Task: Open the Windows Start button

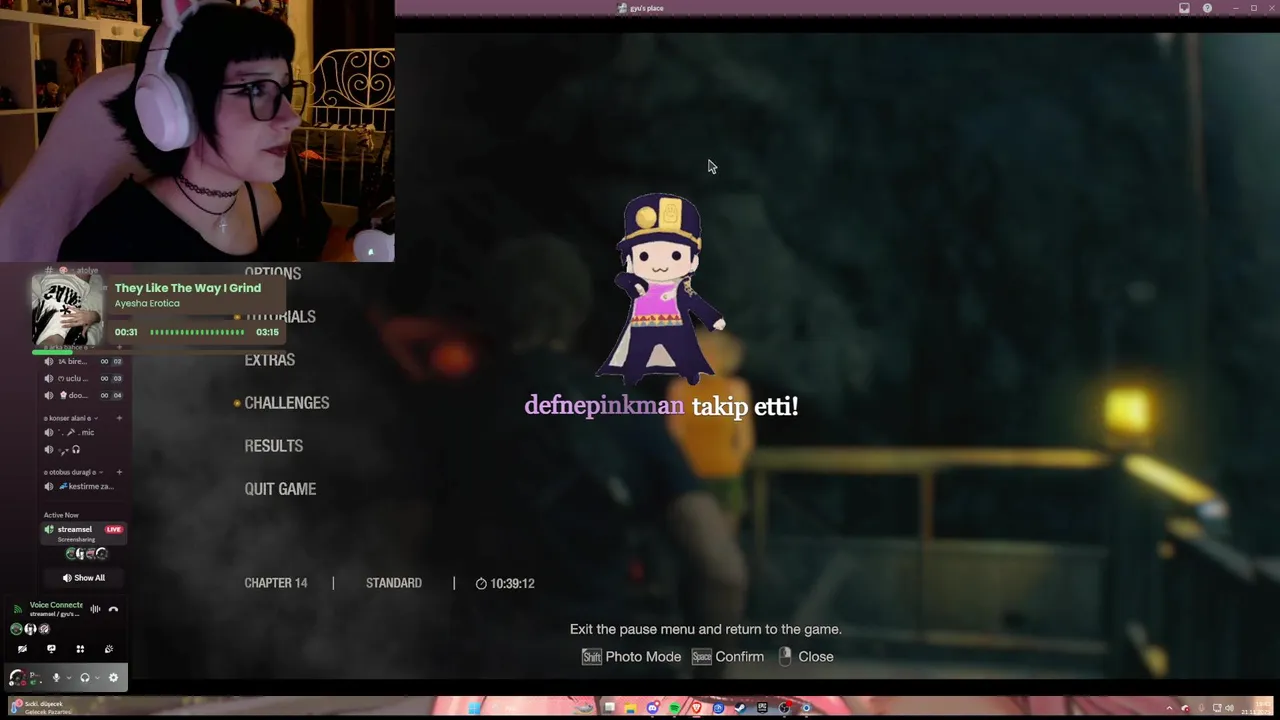Action: tap(474, 708)
